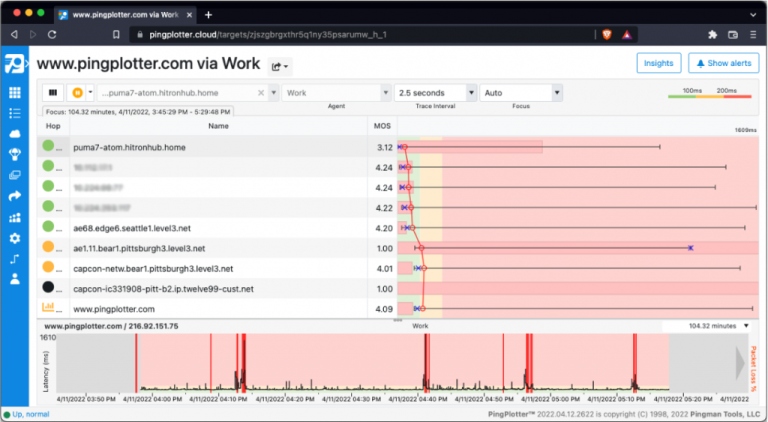Open the settings gear in left sidebar
768x422 pixels.
click(15, 238)
